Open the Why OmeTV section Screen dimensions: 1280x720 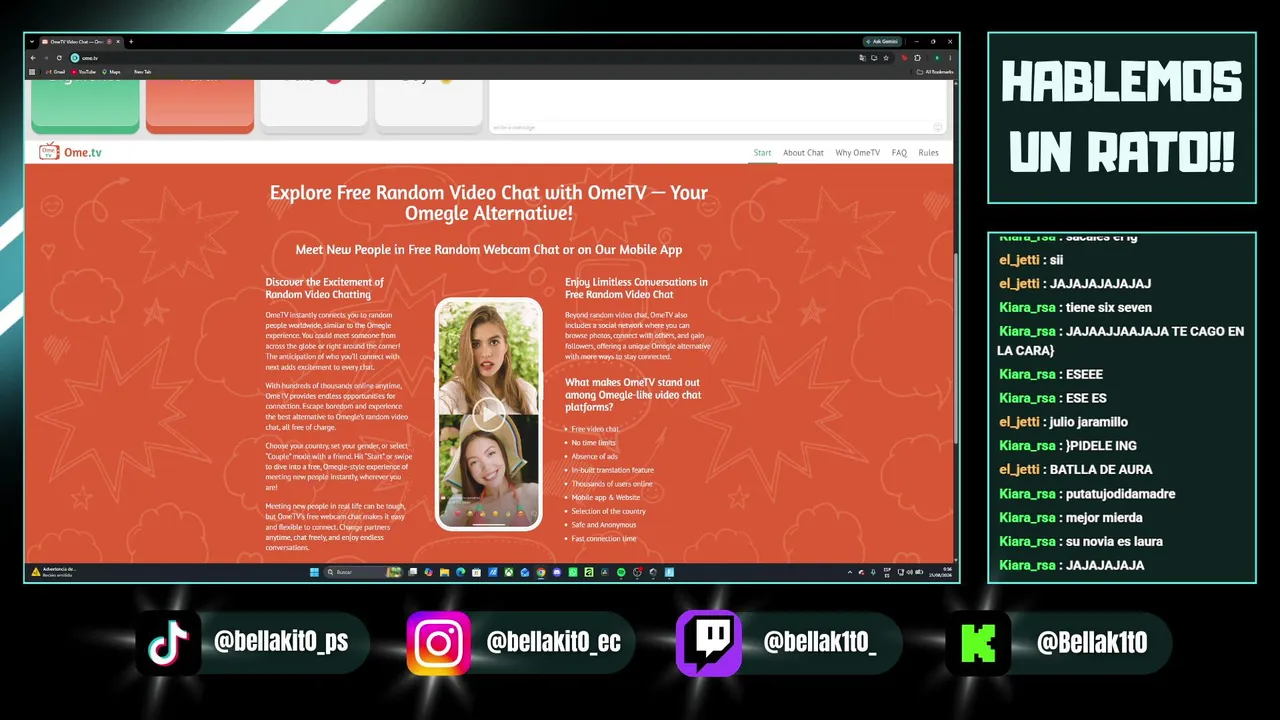(858, 153)
